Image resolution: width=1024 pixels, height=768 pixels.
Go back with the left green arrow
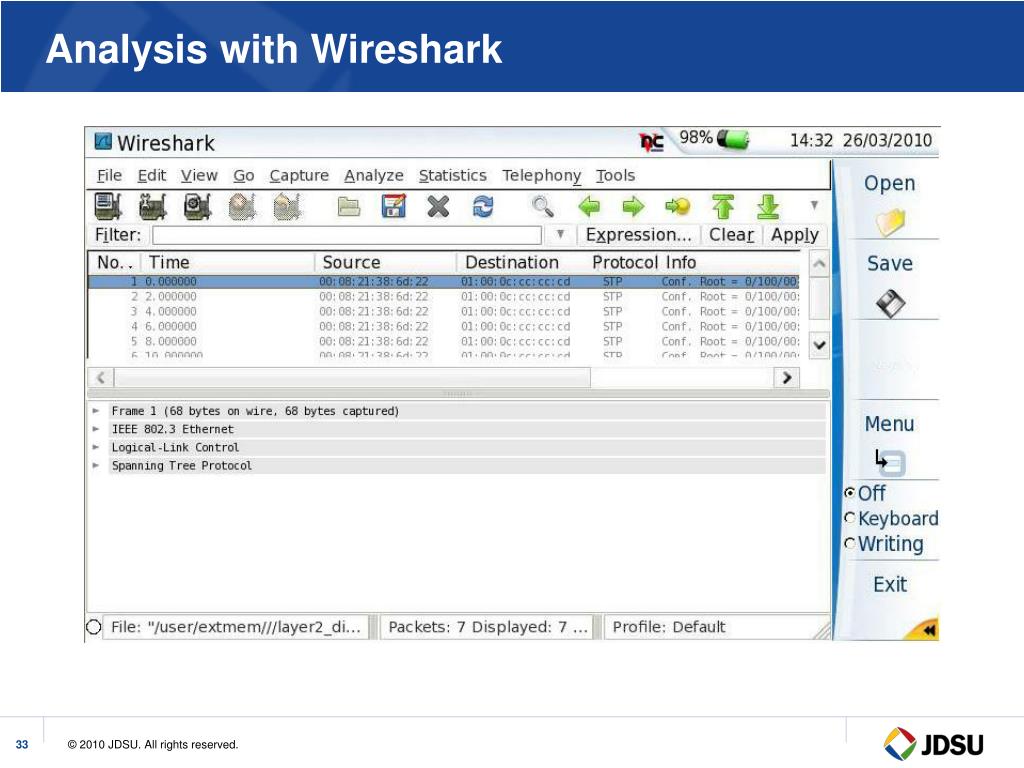pos(589,207)
